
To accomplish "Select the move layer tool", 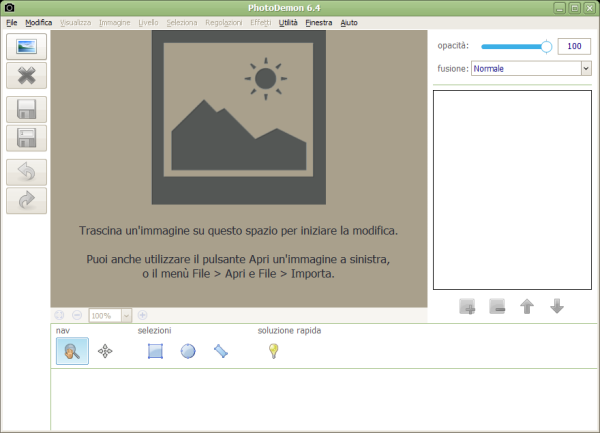I will pos(105,351).
